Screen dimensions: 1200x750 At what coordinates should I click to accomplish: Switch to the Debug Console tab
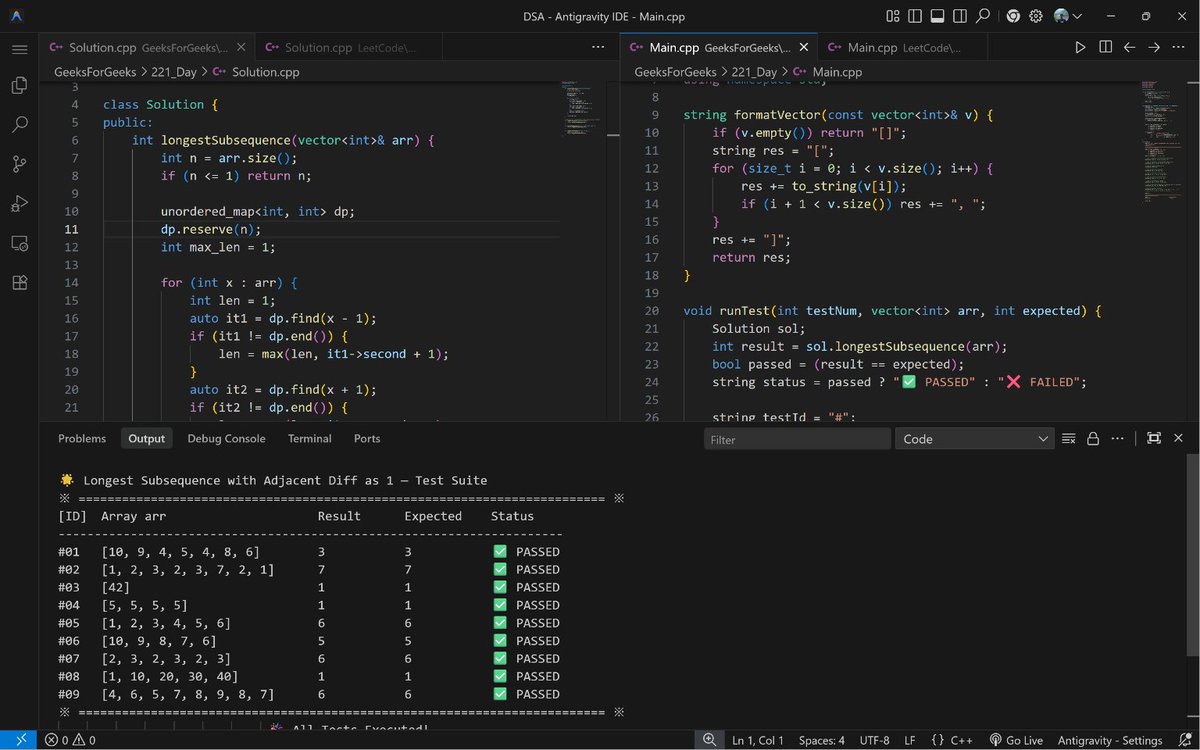pyautogui.click(x=226, y=438)
